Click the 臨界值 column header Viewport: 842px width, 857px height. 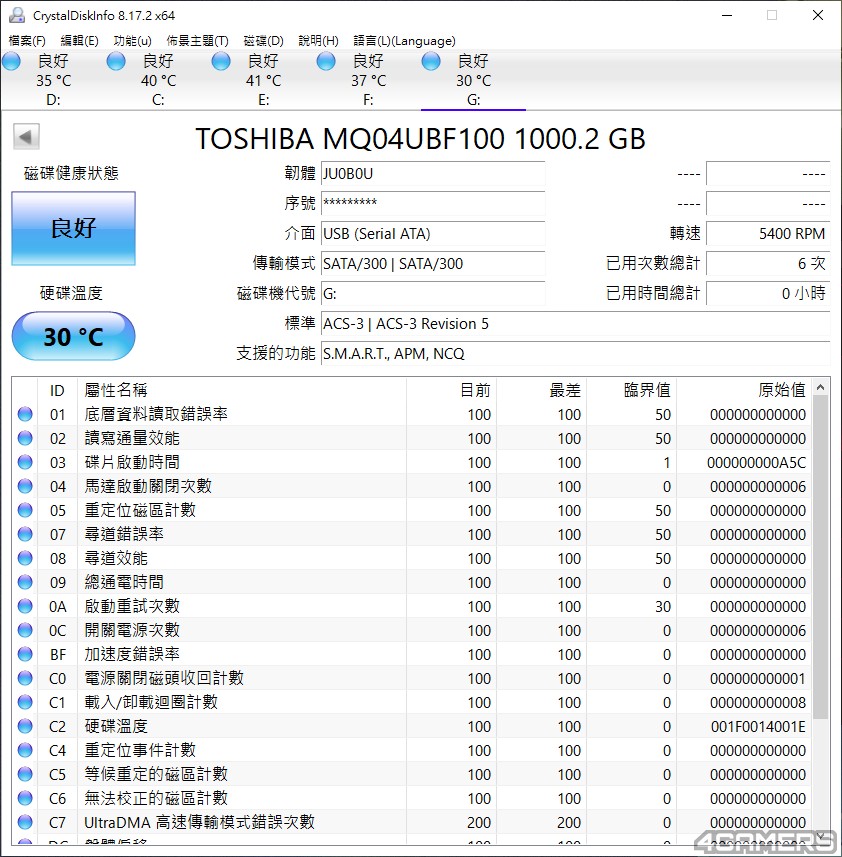click(x=632, y=390)
